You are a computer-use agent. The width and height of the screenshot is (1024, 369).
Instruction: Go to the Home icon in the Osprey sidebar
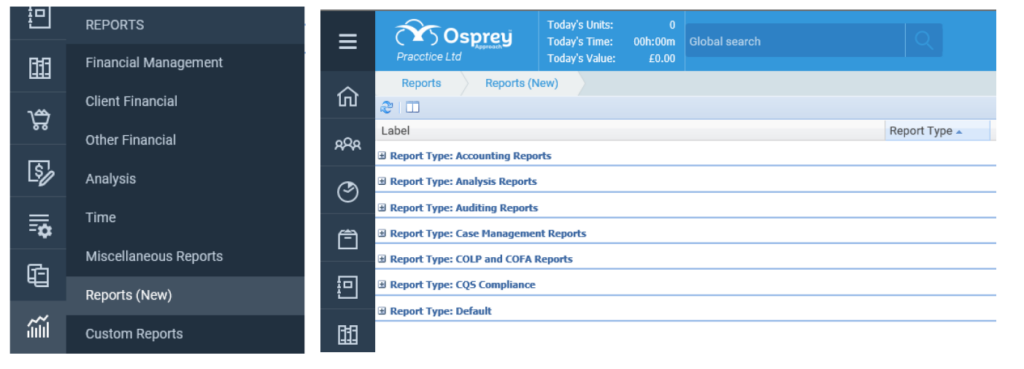pyautogui.click(x=347, y=97)
